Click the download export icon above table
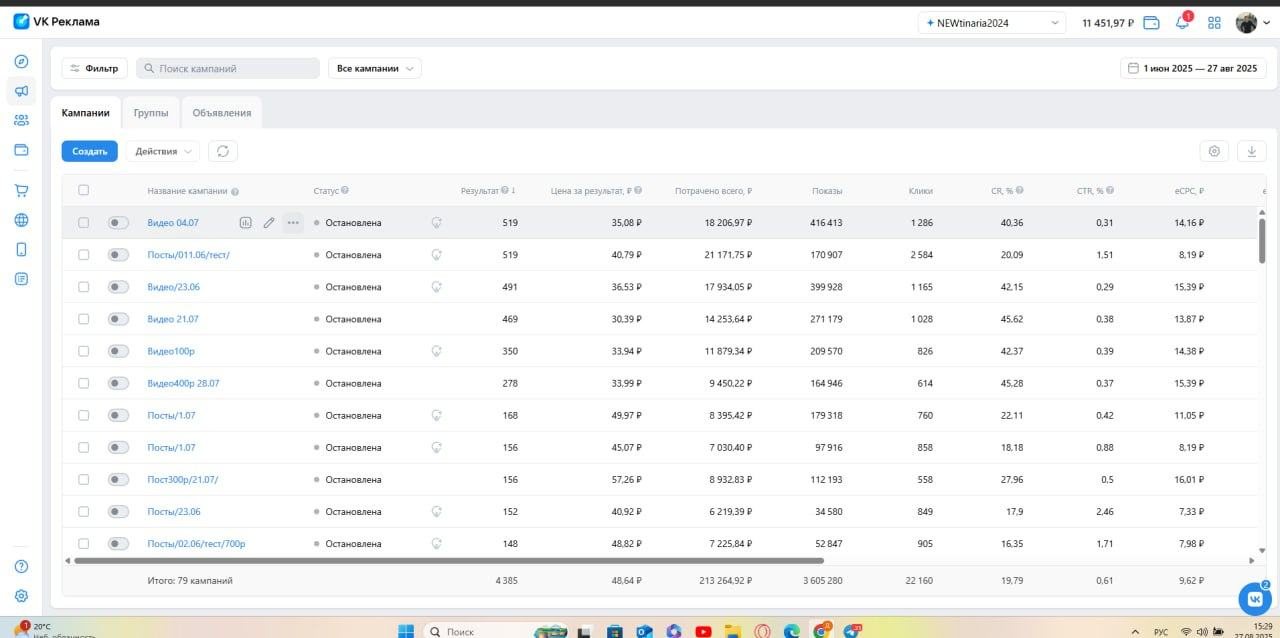Viewport: 1280px width, 638px height. pos(1252,151)
